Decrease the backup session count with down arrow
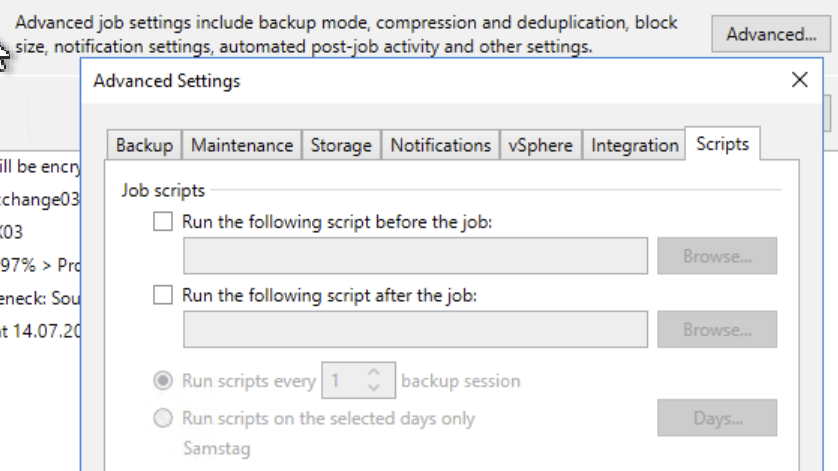Screen dimensions: 838x471 pos(374,388)
